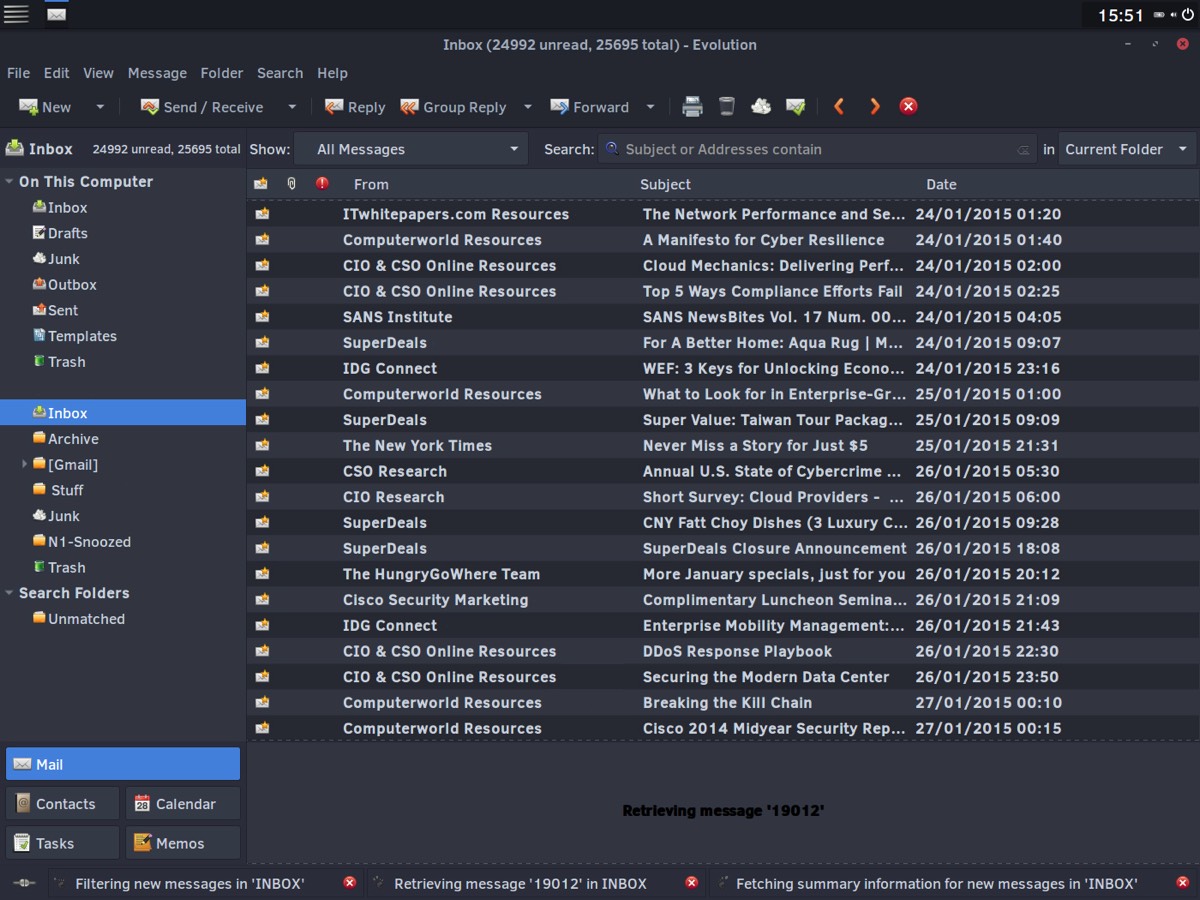Open Forward dropdown arrow
Image resolution: width=1200 pixels, height=900 pixels.
(x=650, y=107)
